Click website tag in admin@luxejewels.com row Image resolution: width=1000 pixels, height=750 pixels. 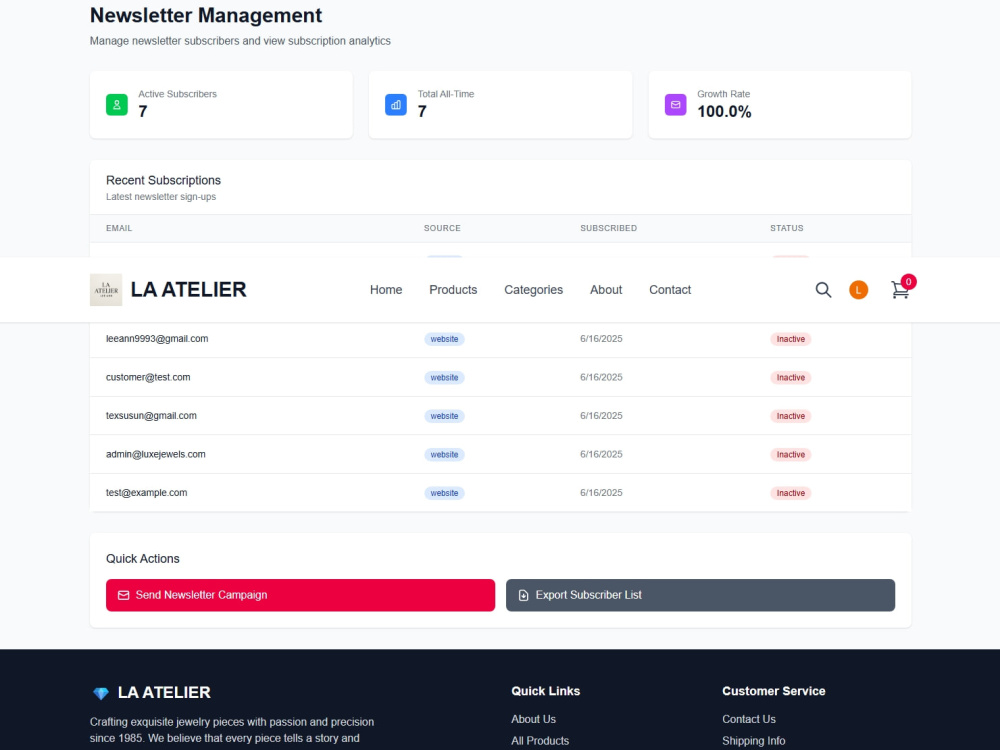[445, 455]
